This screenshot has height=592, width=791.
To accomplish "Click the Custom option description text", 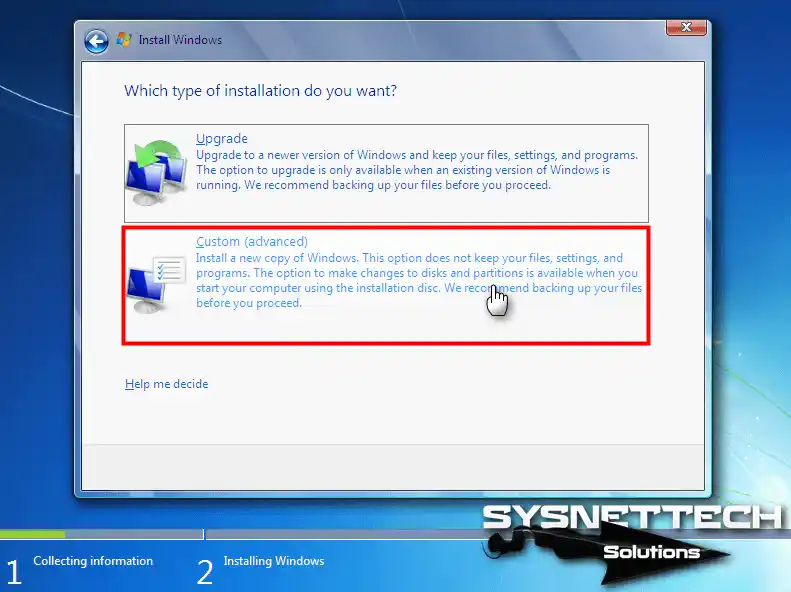I will pyautogui.click(x=418, y=280).
